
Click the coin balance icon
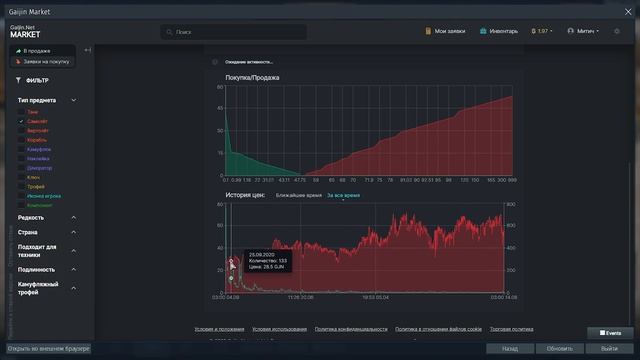tap(533, 31)
